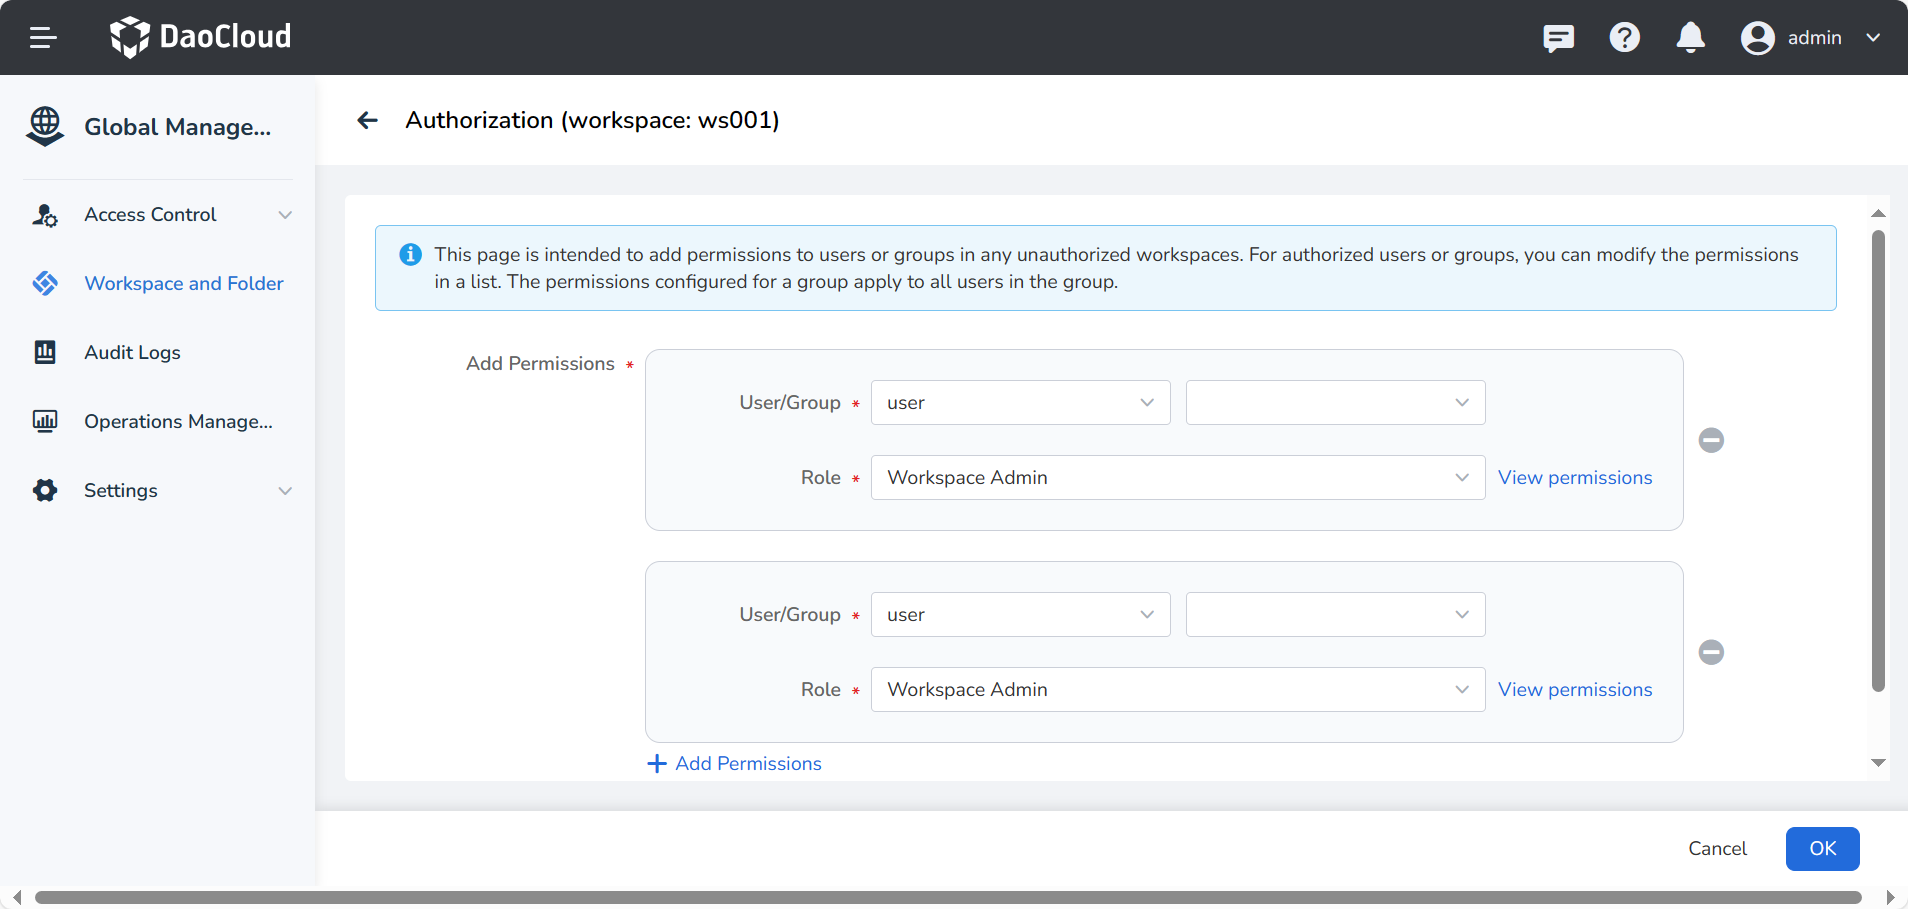Open Audit Logs in the sidebar
1908x909 pixels.
coord(132,353)
